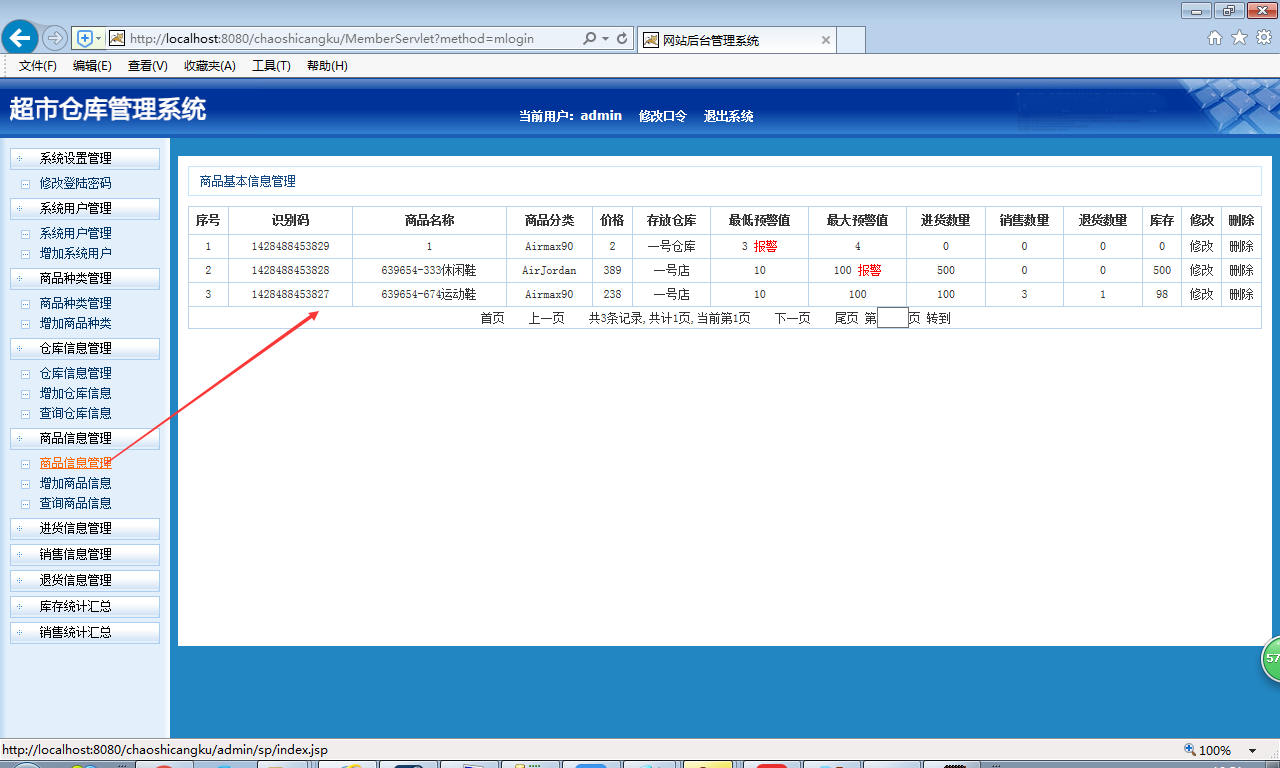Click 修改口令 in the header
The width and height of the screenshot is (1280, 768).
pos(663,116)
